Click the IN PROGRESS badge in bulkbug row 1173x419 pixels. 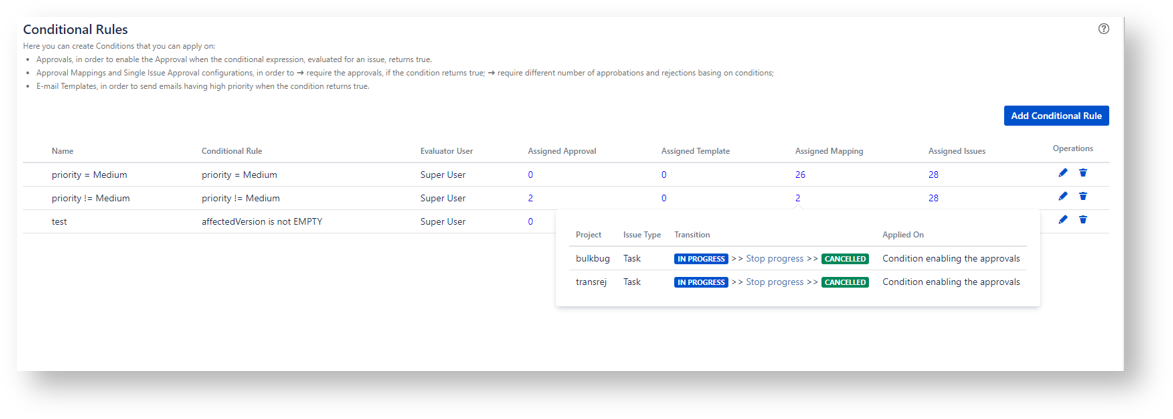701,259
